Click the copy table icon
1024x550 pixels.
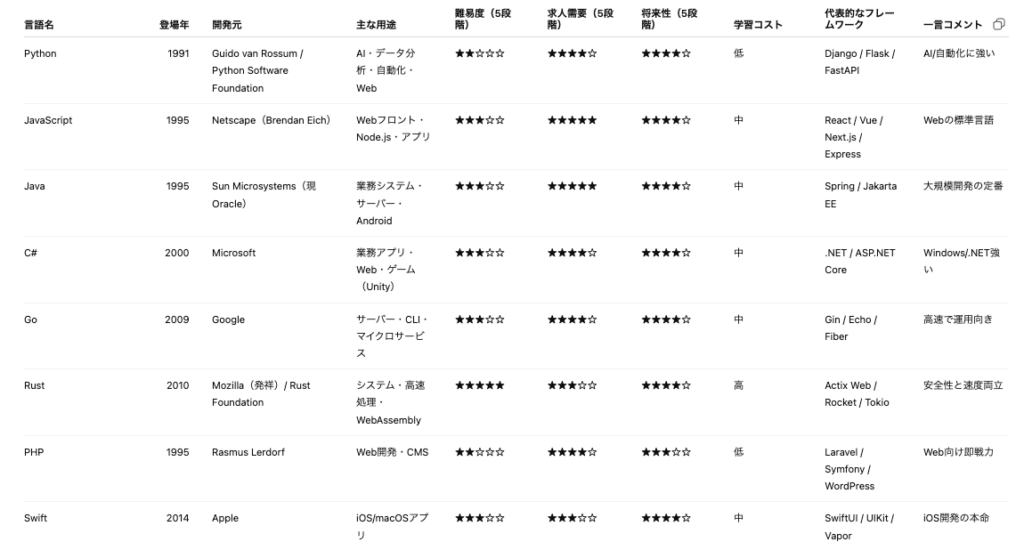click(999, 23)
